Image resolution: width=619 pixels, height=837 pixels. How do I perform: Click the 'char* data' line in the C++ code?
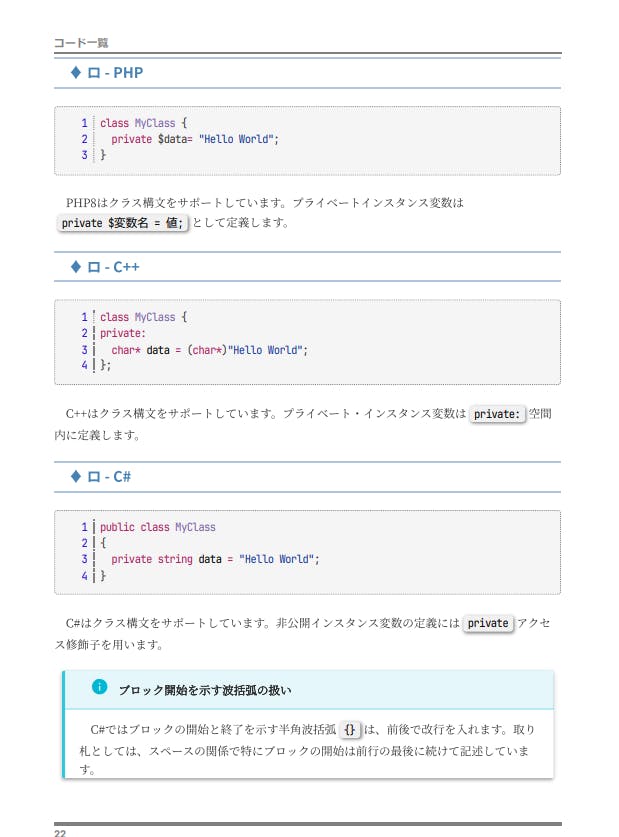tap(209, 350)
